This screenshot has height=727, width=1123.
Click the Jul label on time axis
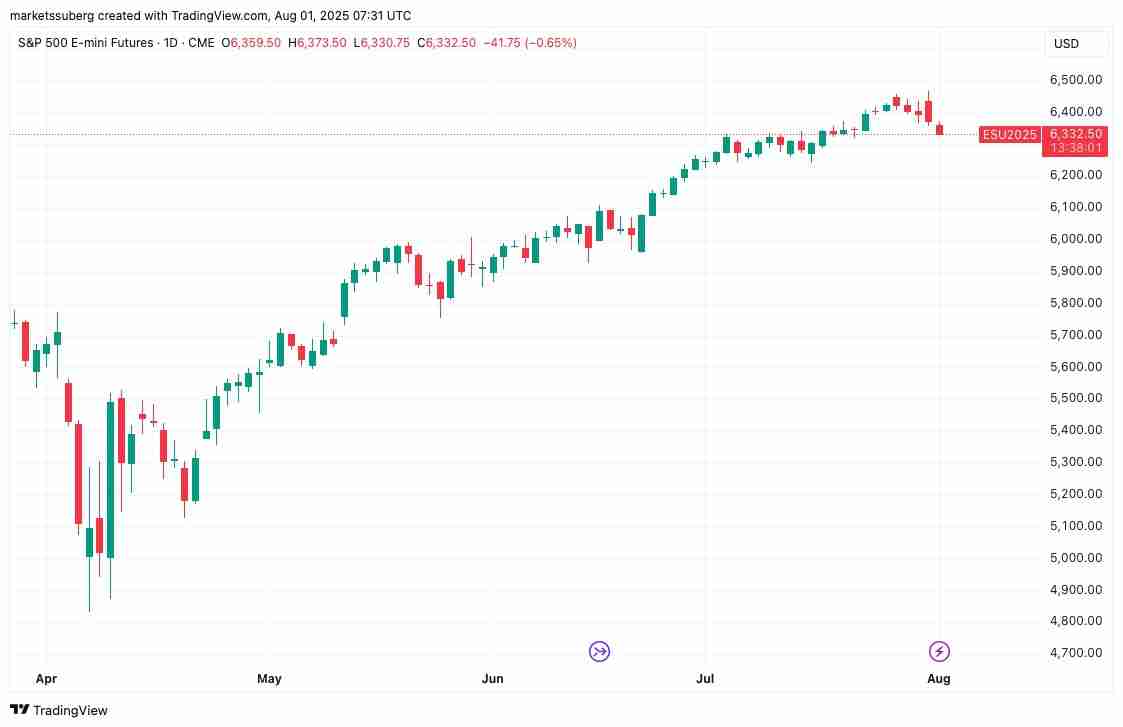pos(705,679)
